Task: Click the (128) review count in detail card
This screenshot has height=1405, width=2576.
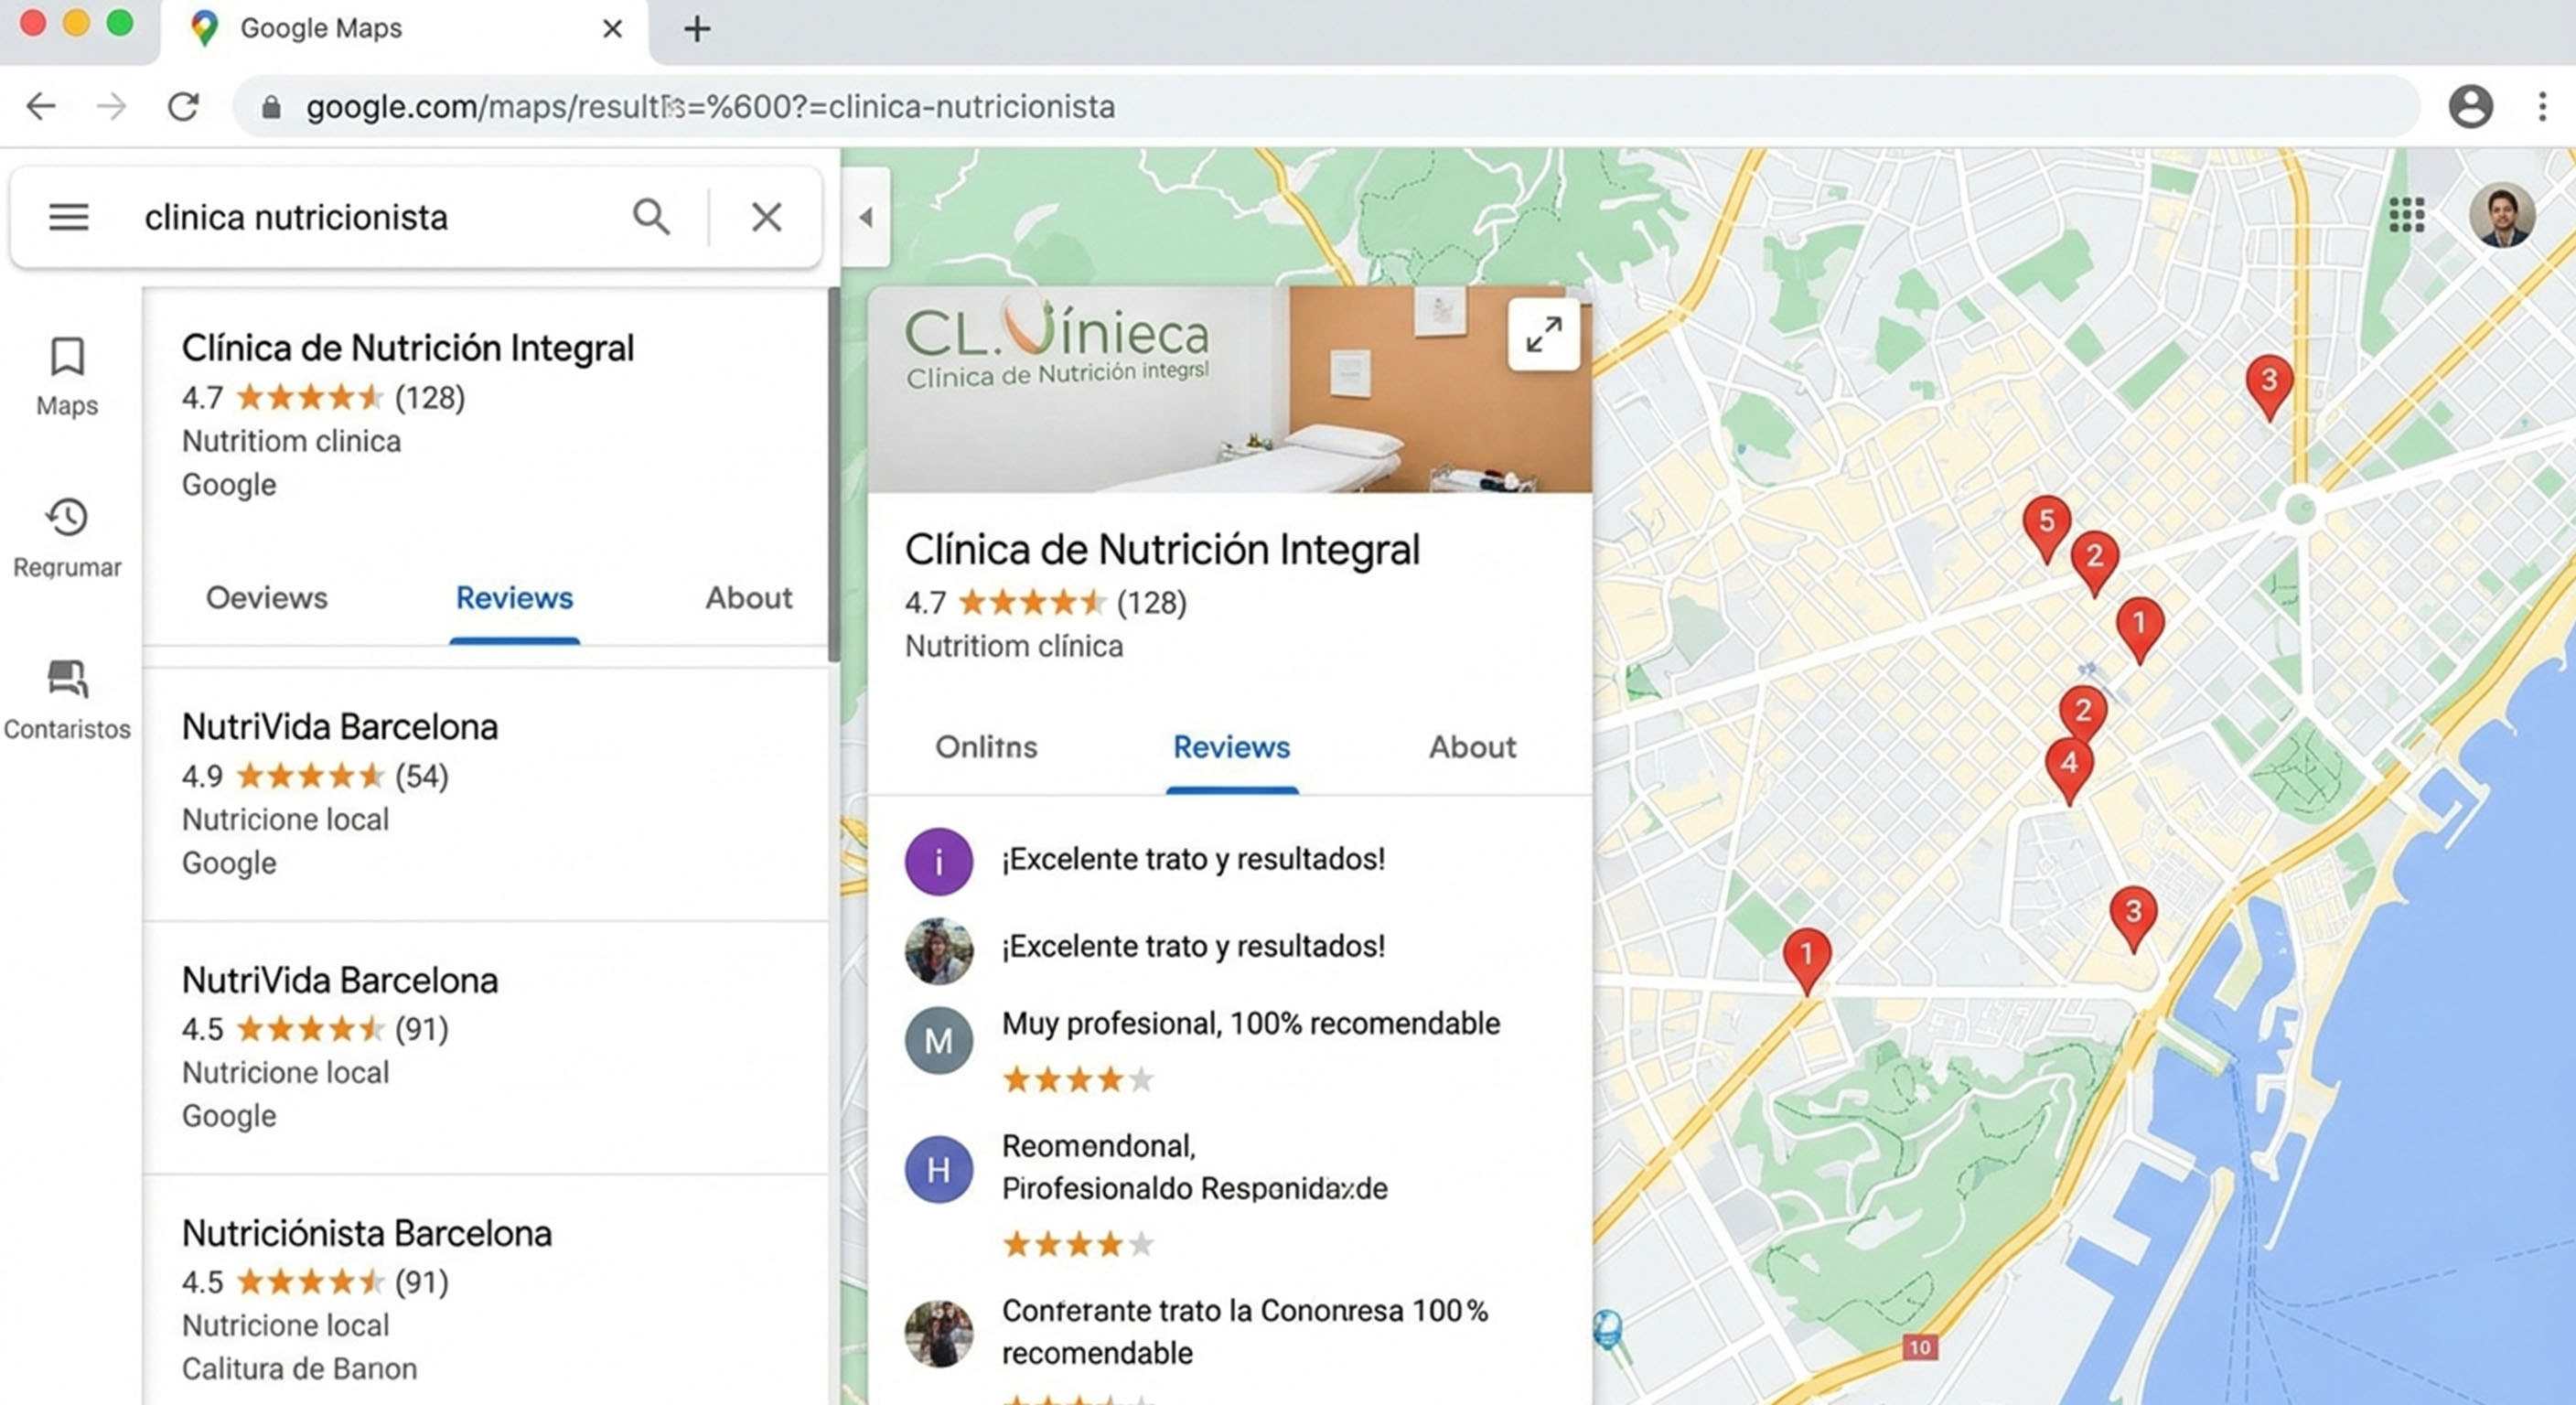Action: coord(1151,603)
